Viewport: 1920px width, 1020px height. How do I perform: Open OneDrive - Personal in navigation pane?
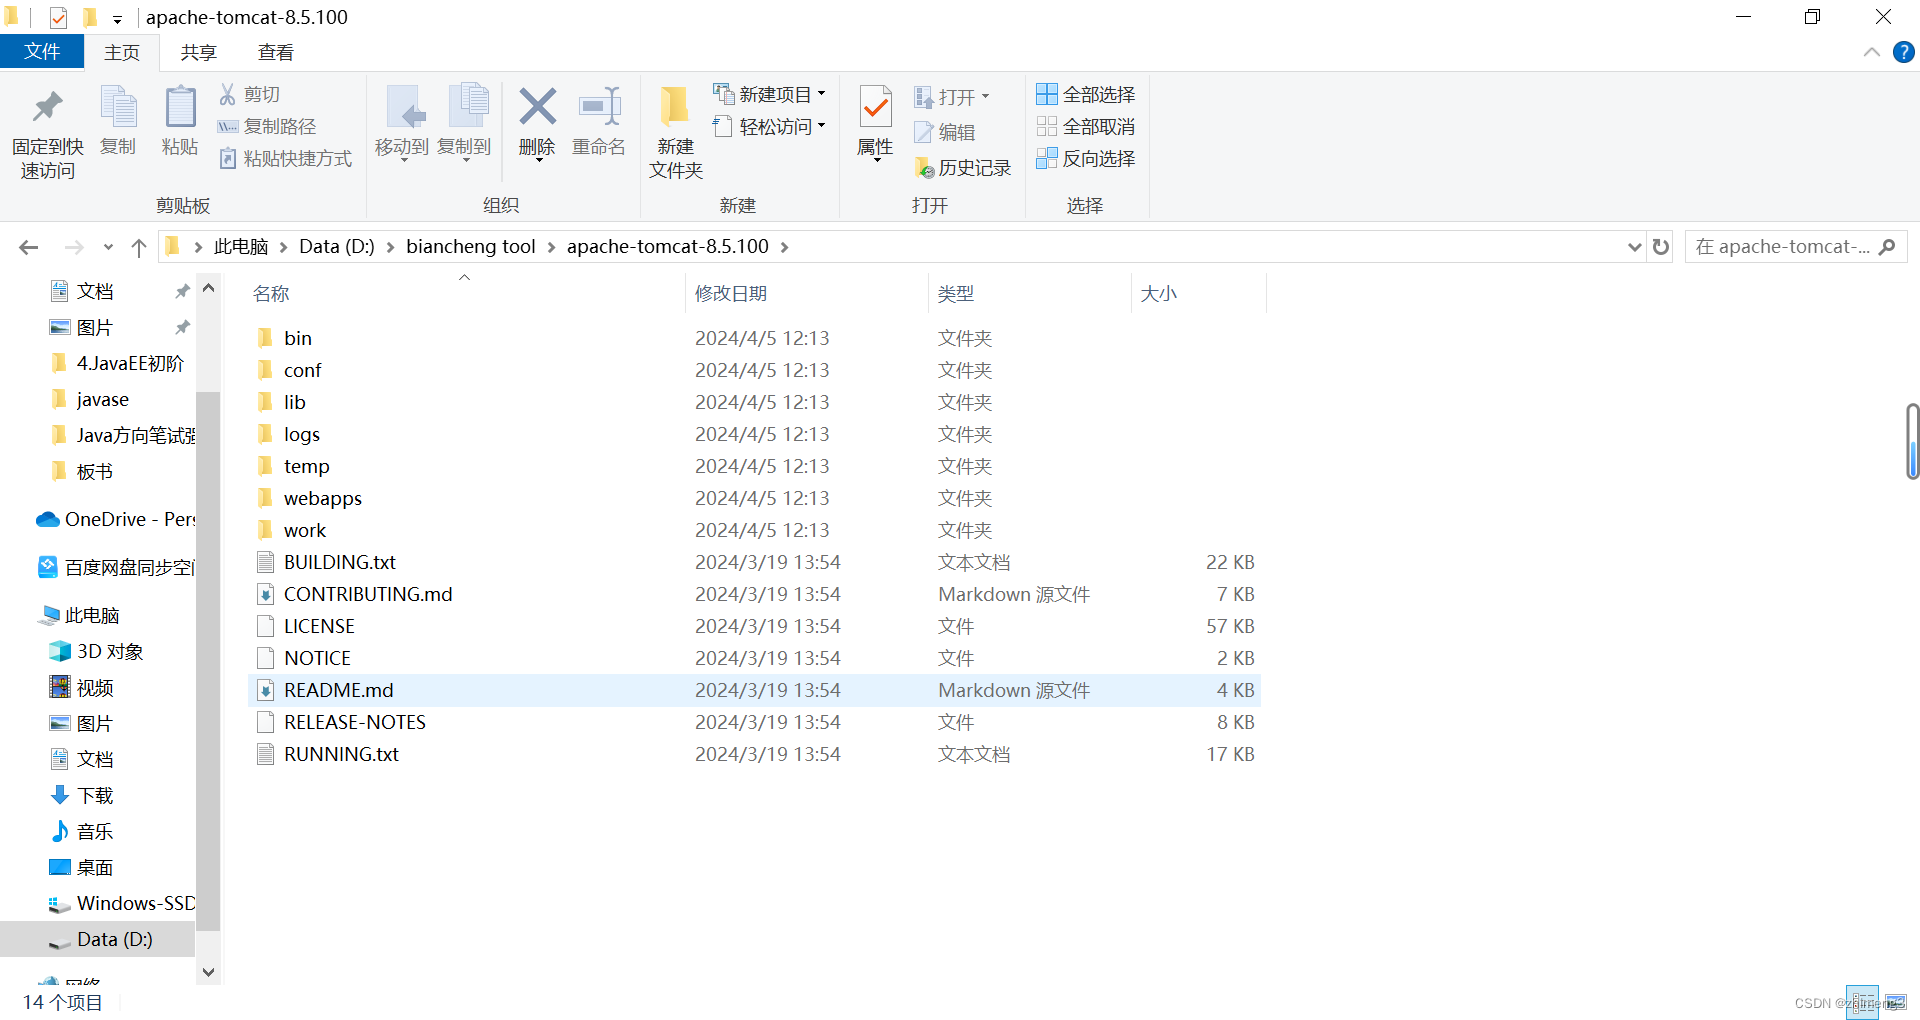coord(115,519)
